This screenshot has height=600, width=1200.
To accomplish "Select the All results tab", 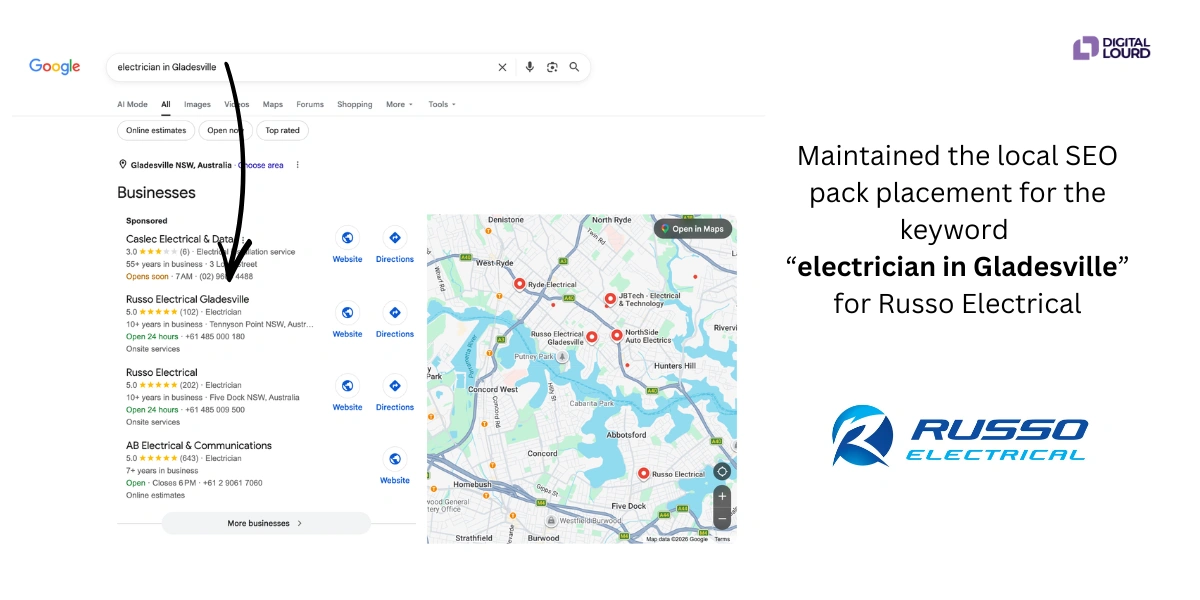I will click(166, 104).
